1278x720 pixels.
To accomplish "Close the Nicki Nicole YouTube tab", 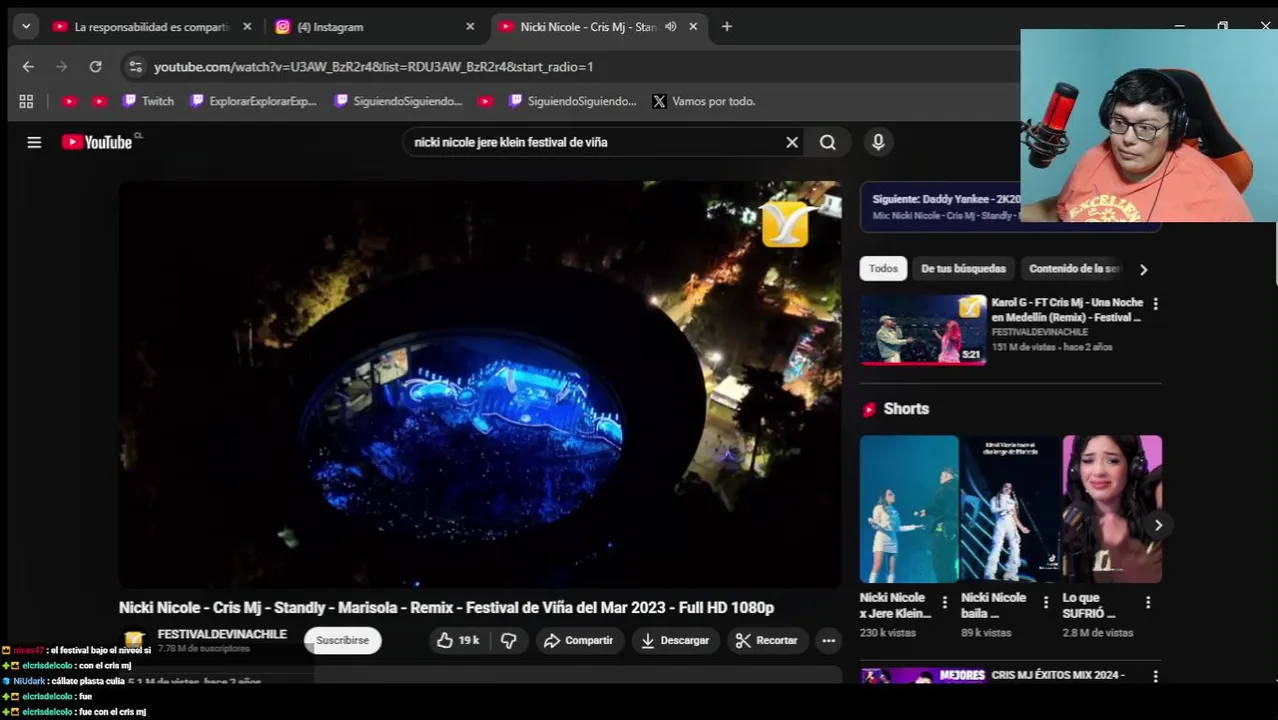I will click(x=693, y=27).
